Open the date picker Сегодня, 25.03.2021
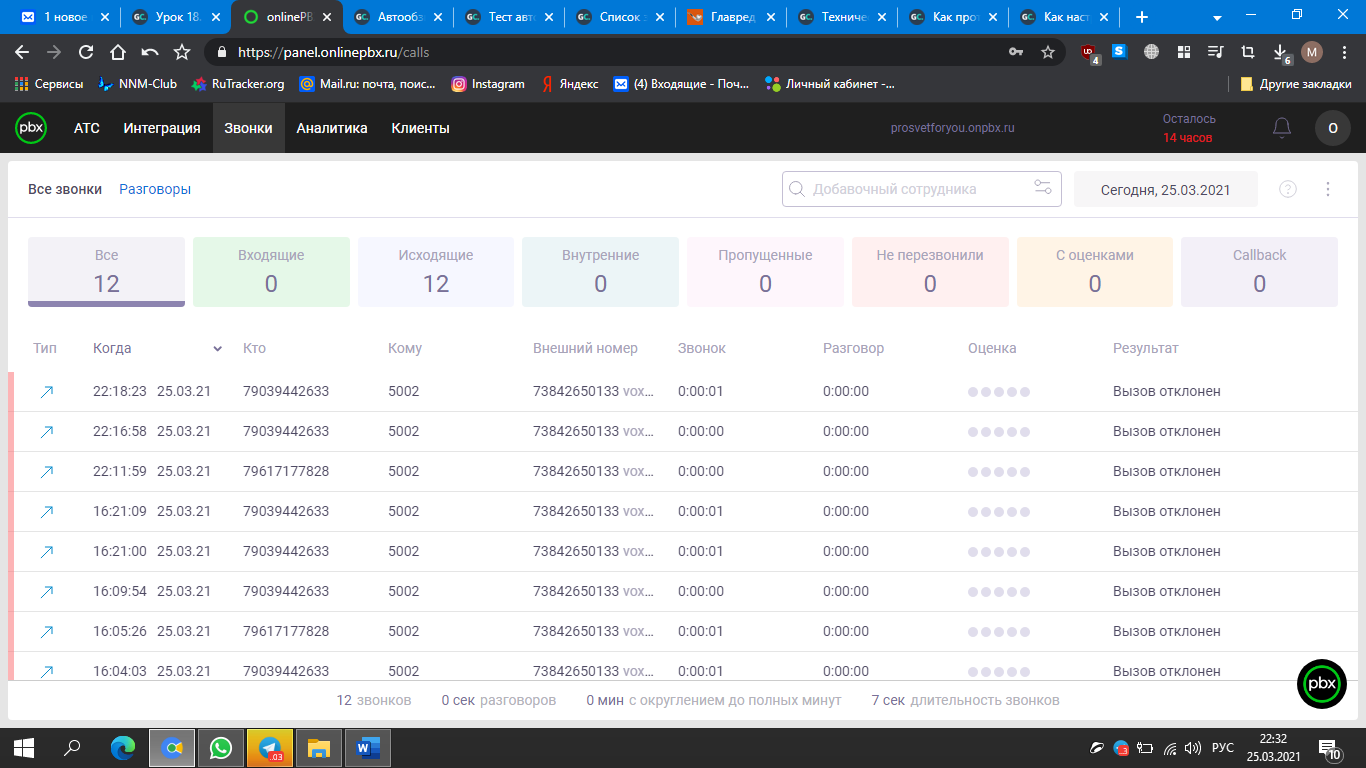Image resolution: width=1366 pixels, height=768 pixels. [x=1165, y=189]
